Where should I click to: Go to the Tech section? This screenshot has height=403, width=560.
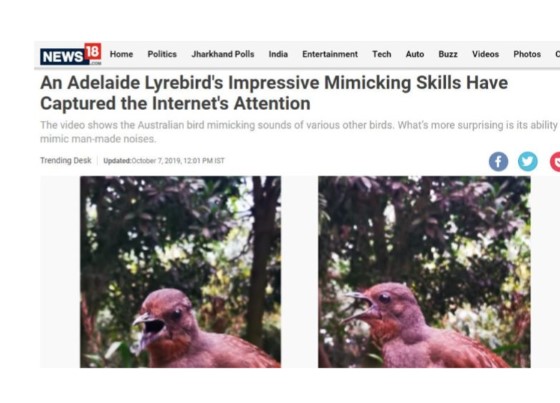click(x=382, y=54)
